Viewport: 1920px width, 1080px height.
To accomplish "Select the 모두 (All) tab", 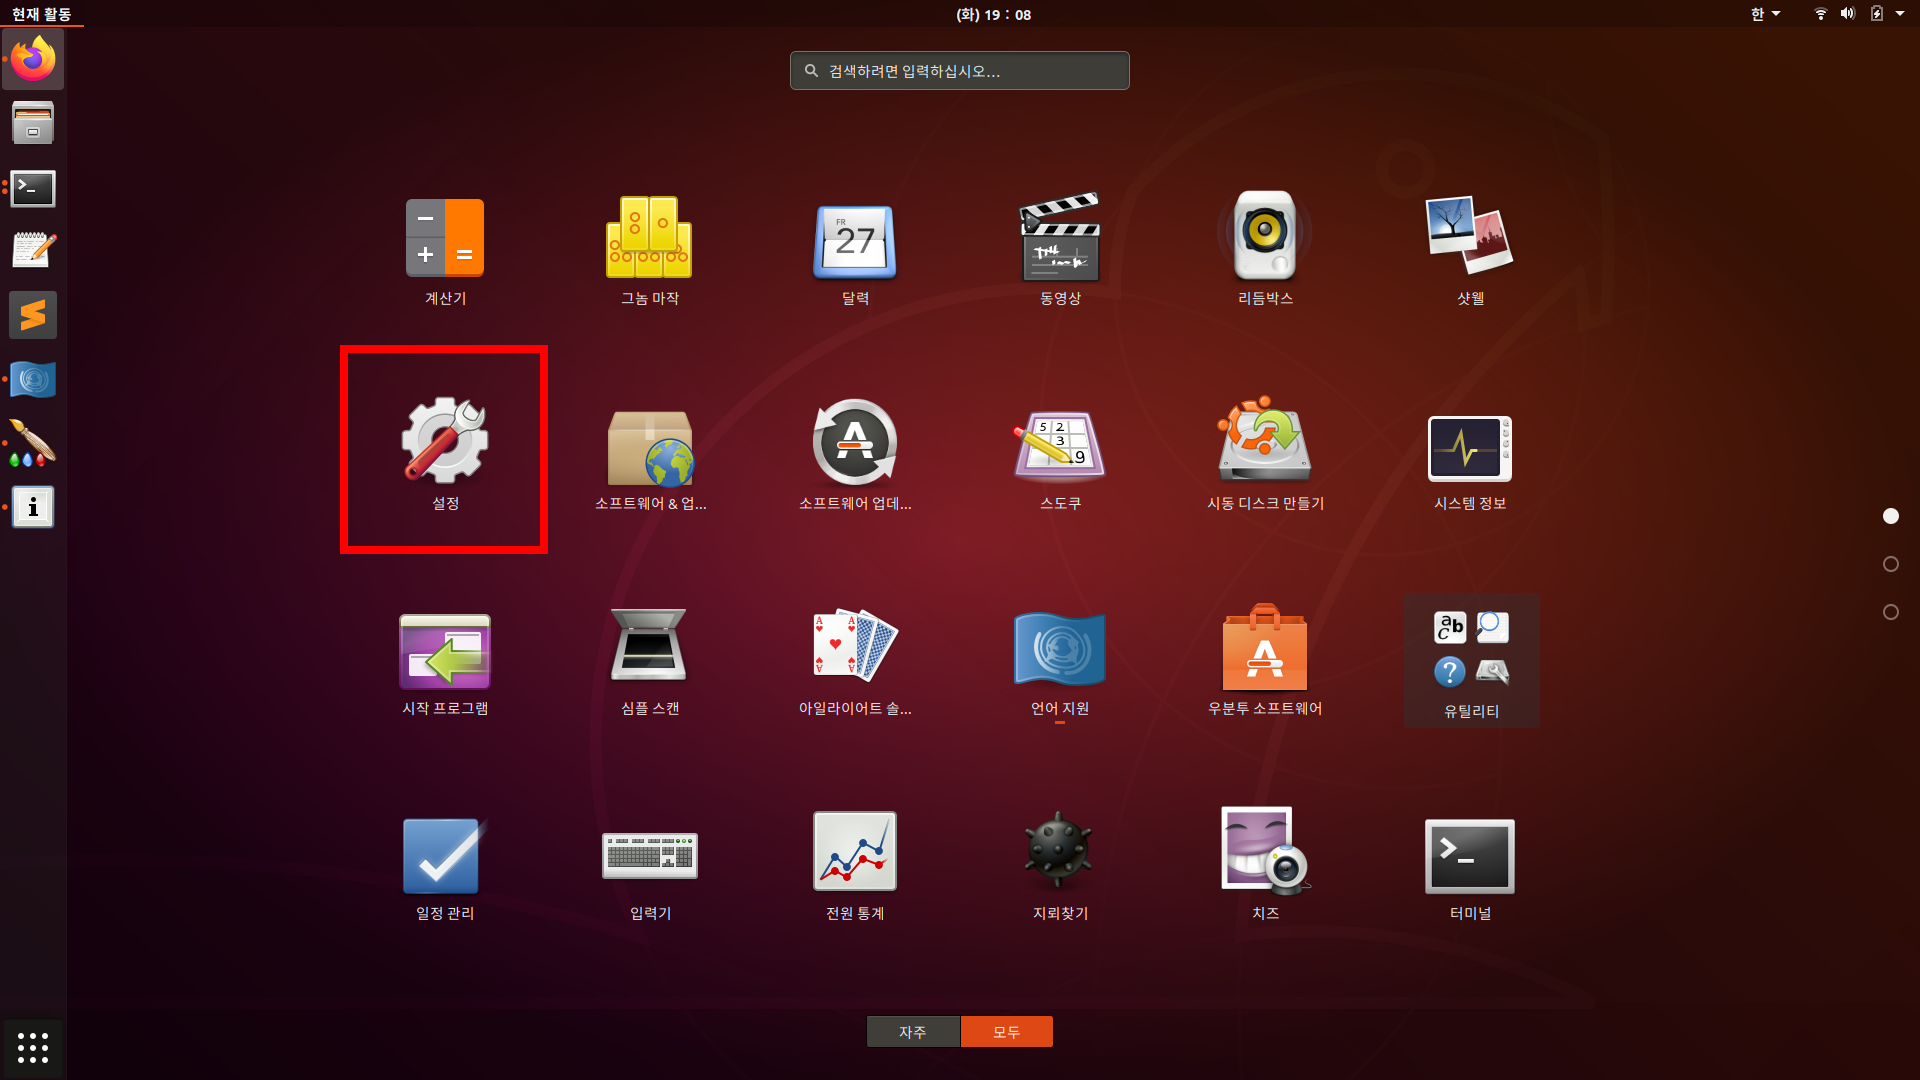I will pos(1006,1031).
